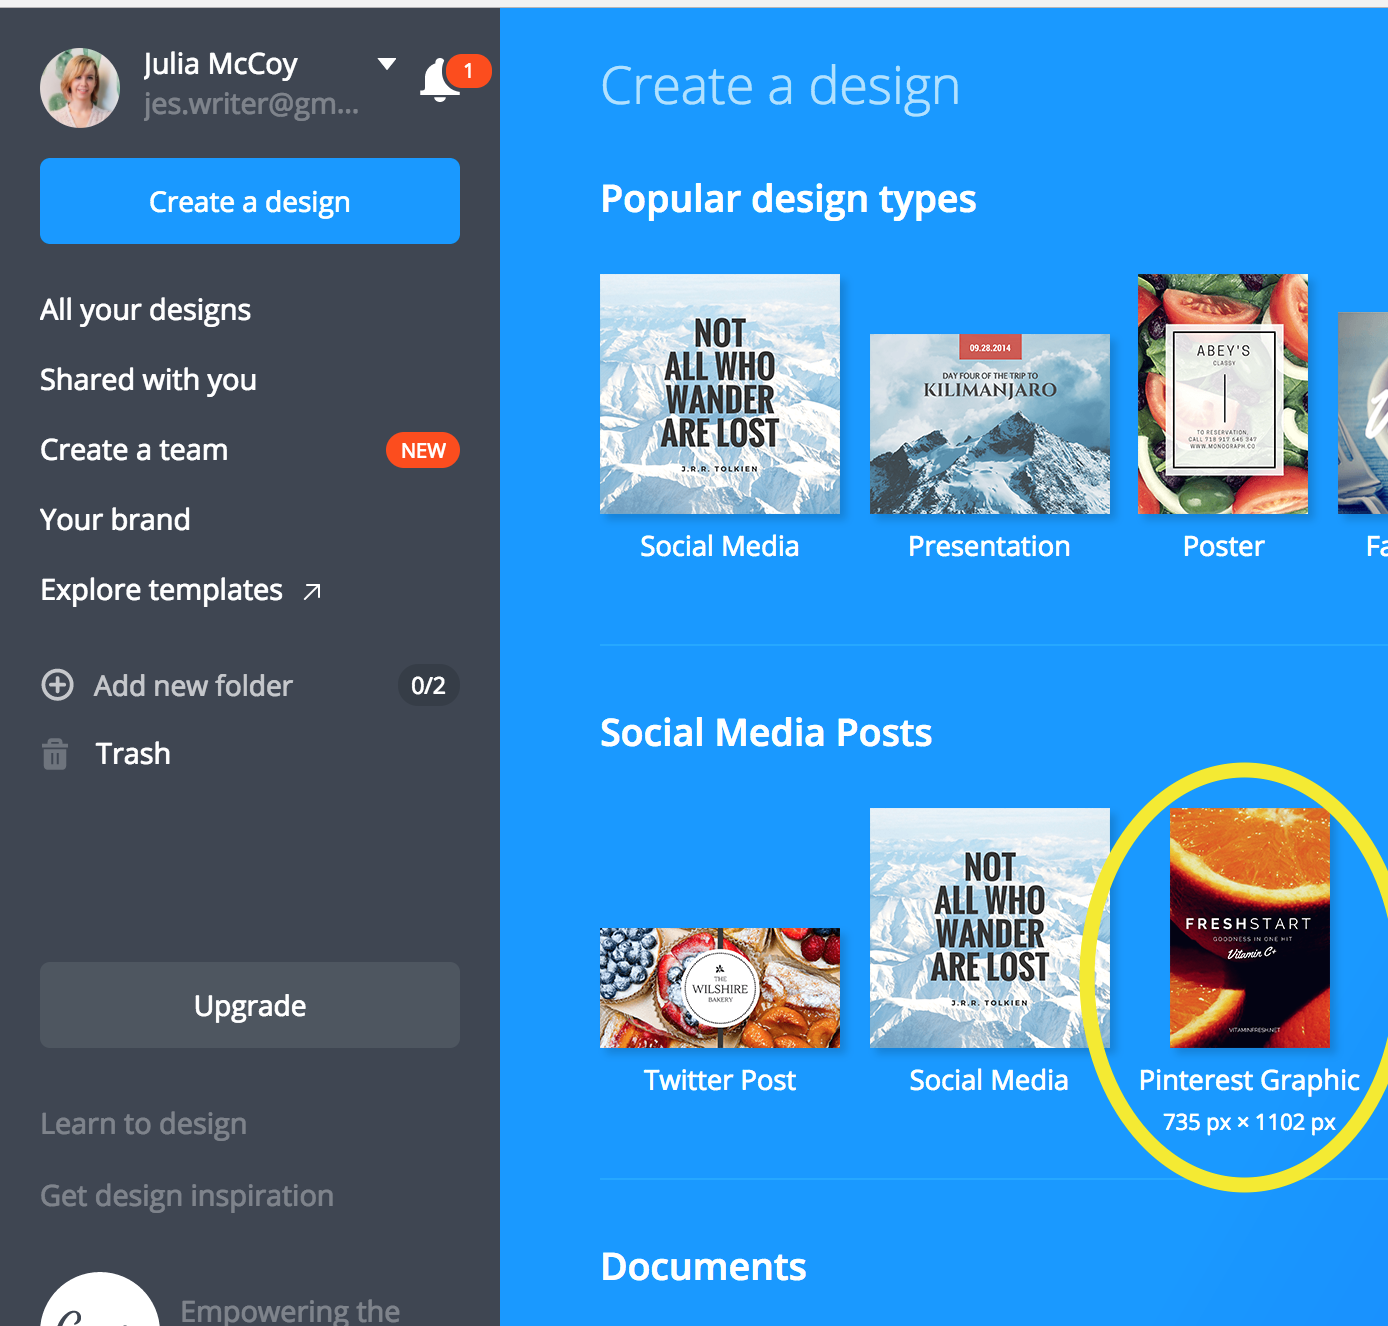Viewport: 1388px width, 1326px height.
Task: Click the jes.writer email text
Action: click(251, 104)
